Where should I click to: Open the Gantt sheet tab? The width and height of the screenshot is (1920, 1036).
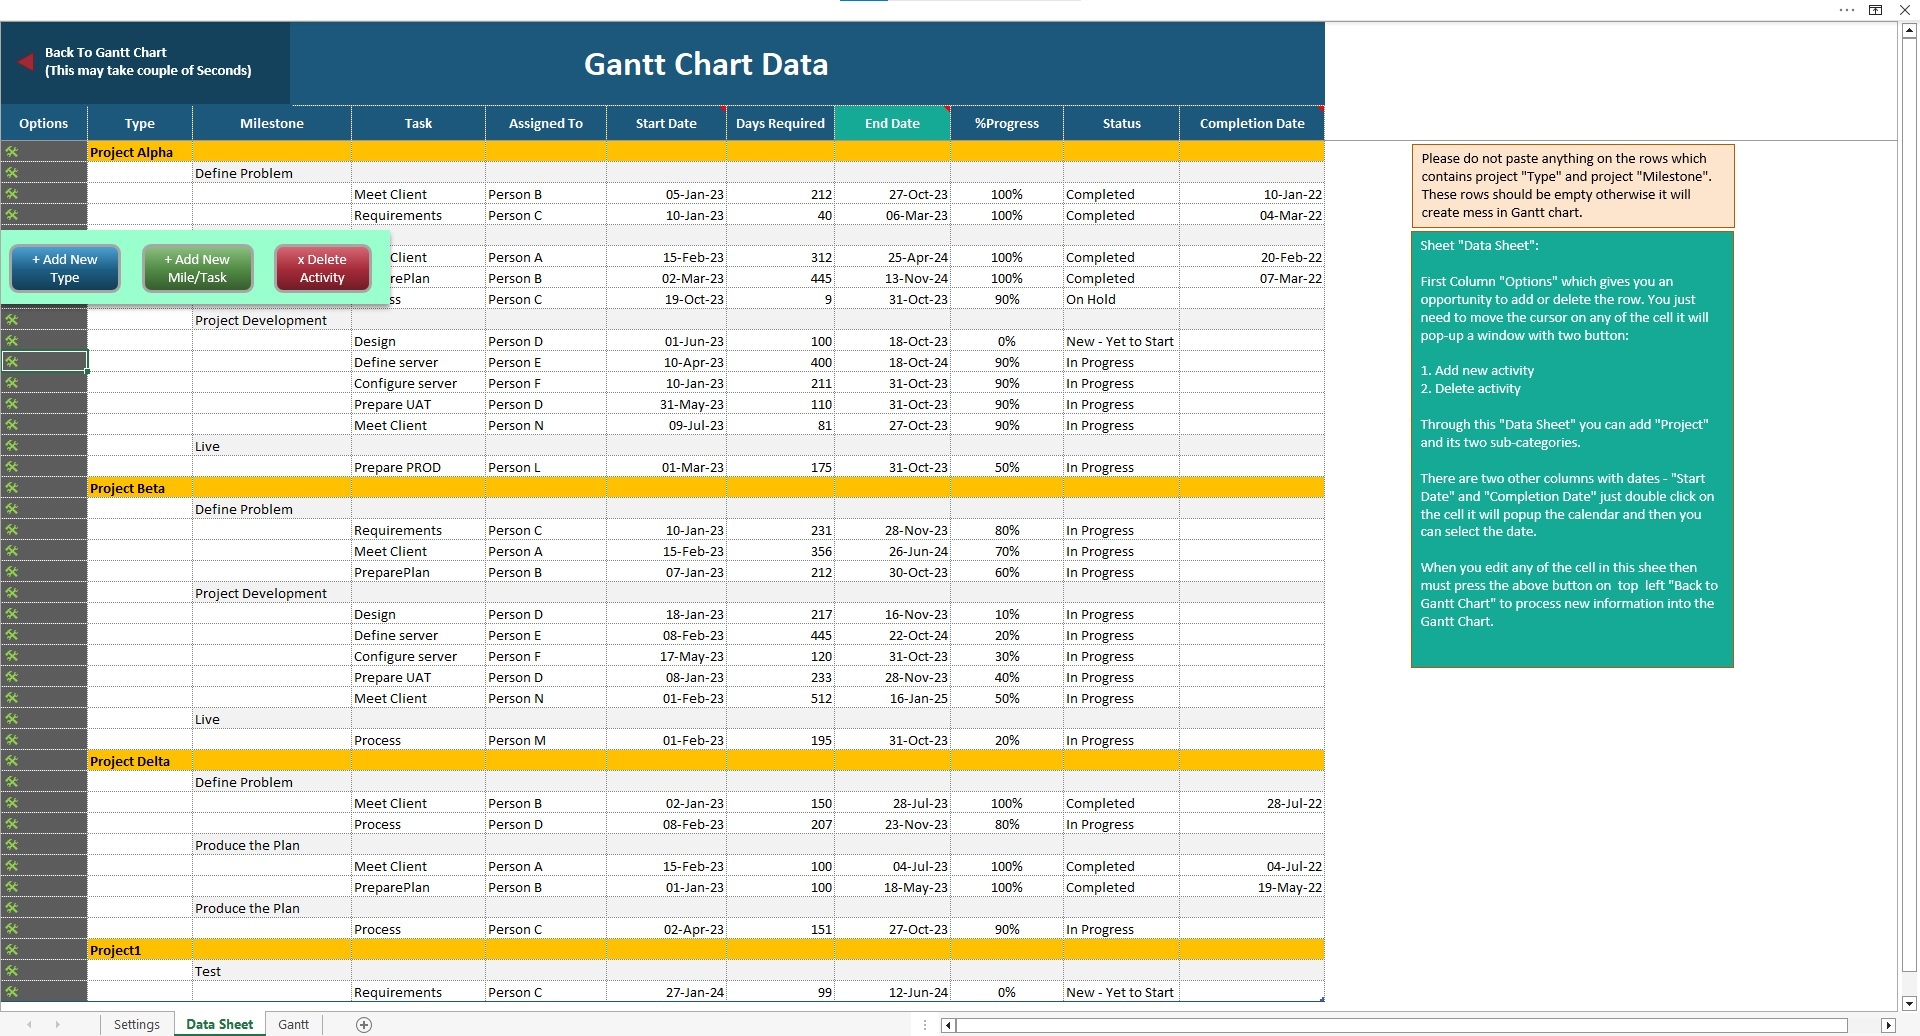click(x=293, y=1024)
